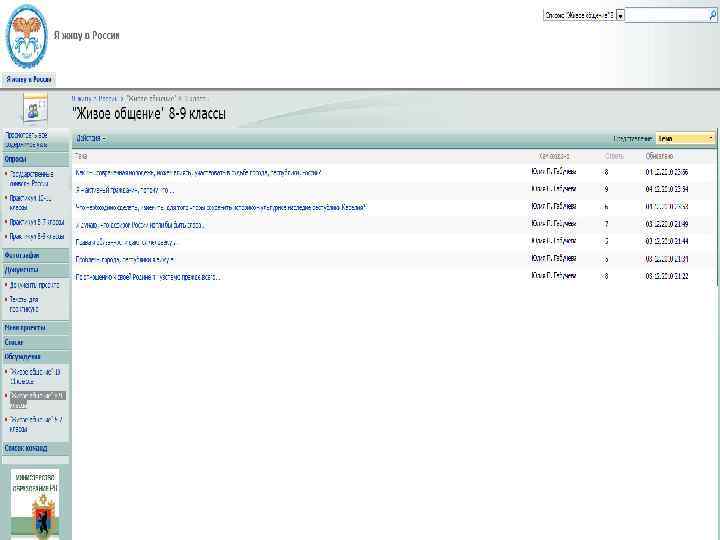This screenshot has height=540, width=720.
Task: Click the site logo emblem at top left
Action: [26, 36]
